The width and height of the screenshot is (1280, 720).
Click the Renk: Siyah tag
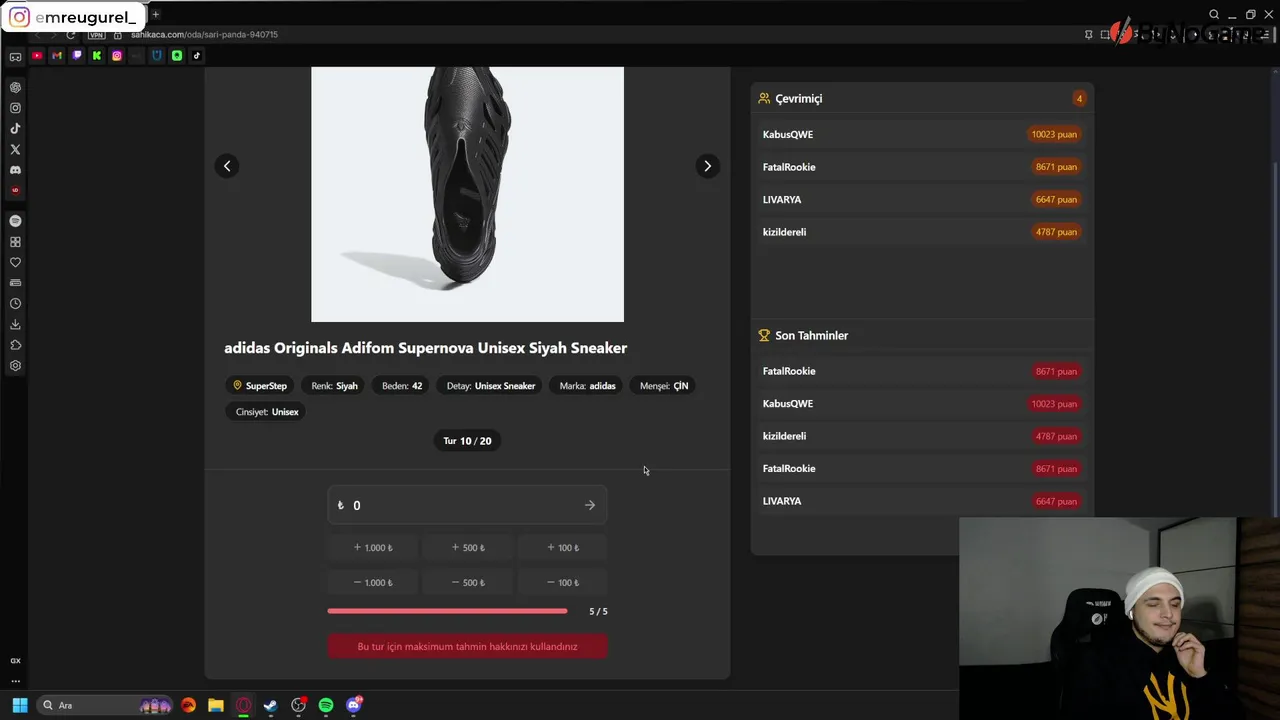coord(334,386)
